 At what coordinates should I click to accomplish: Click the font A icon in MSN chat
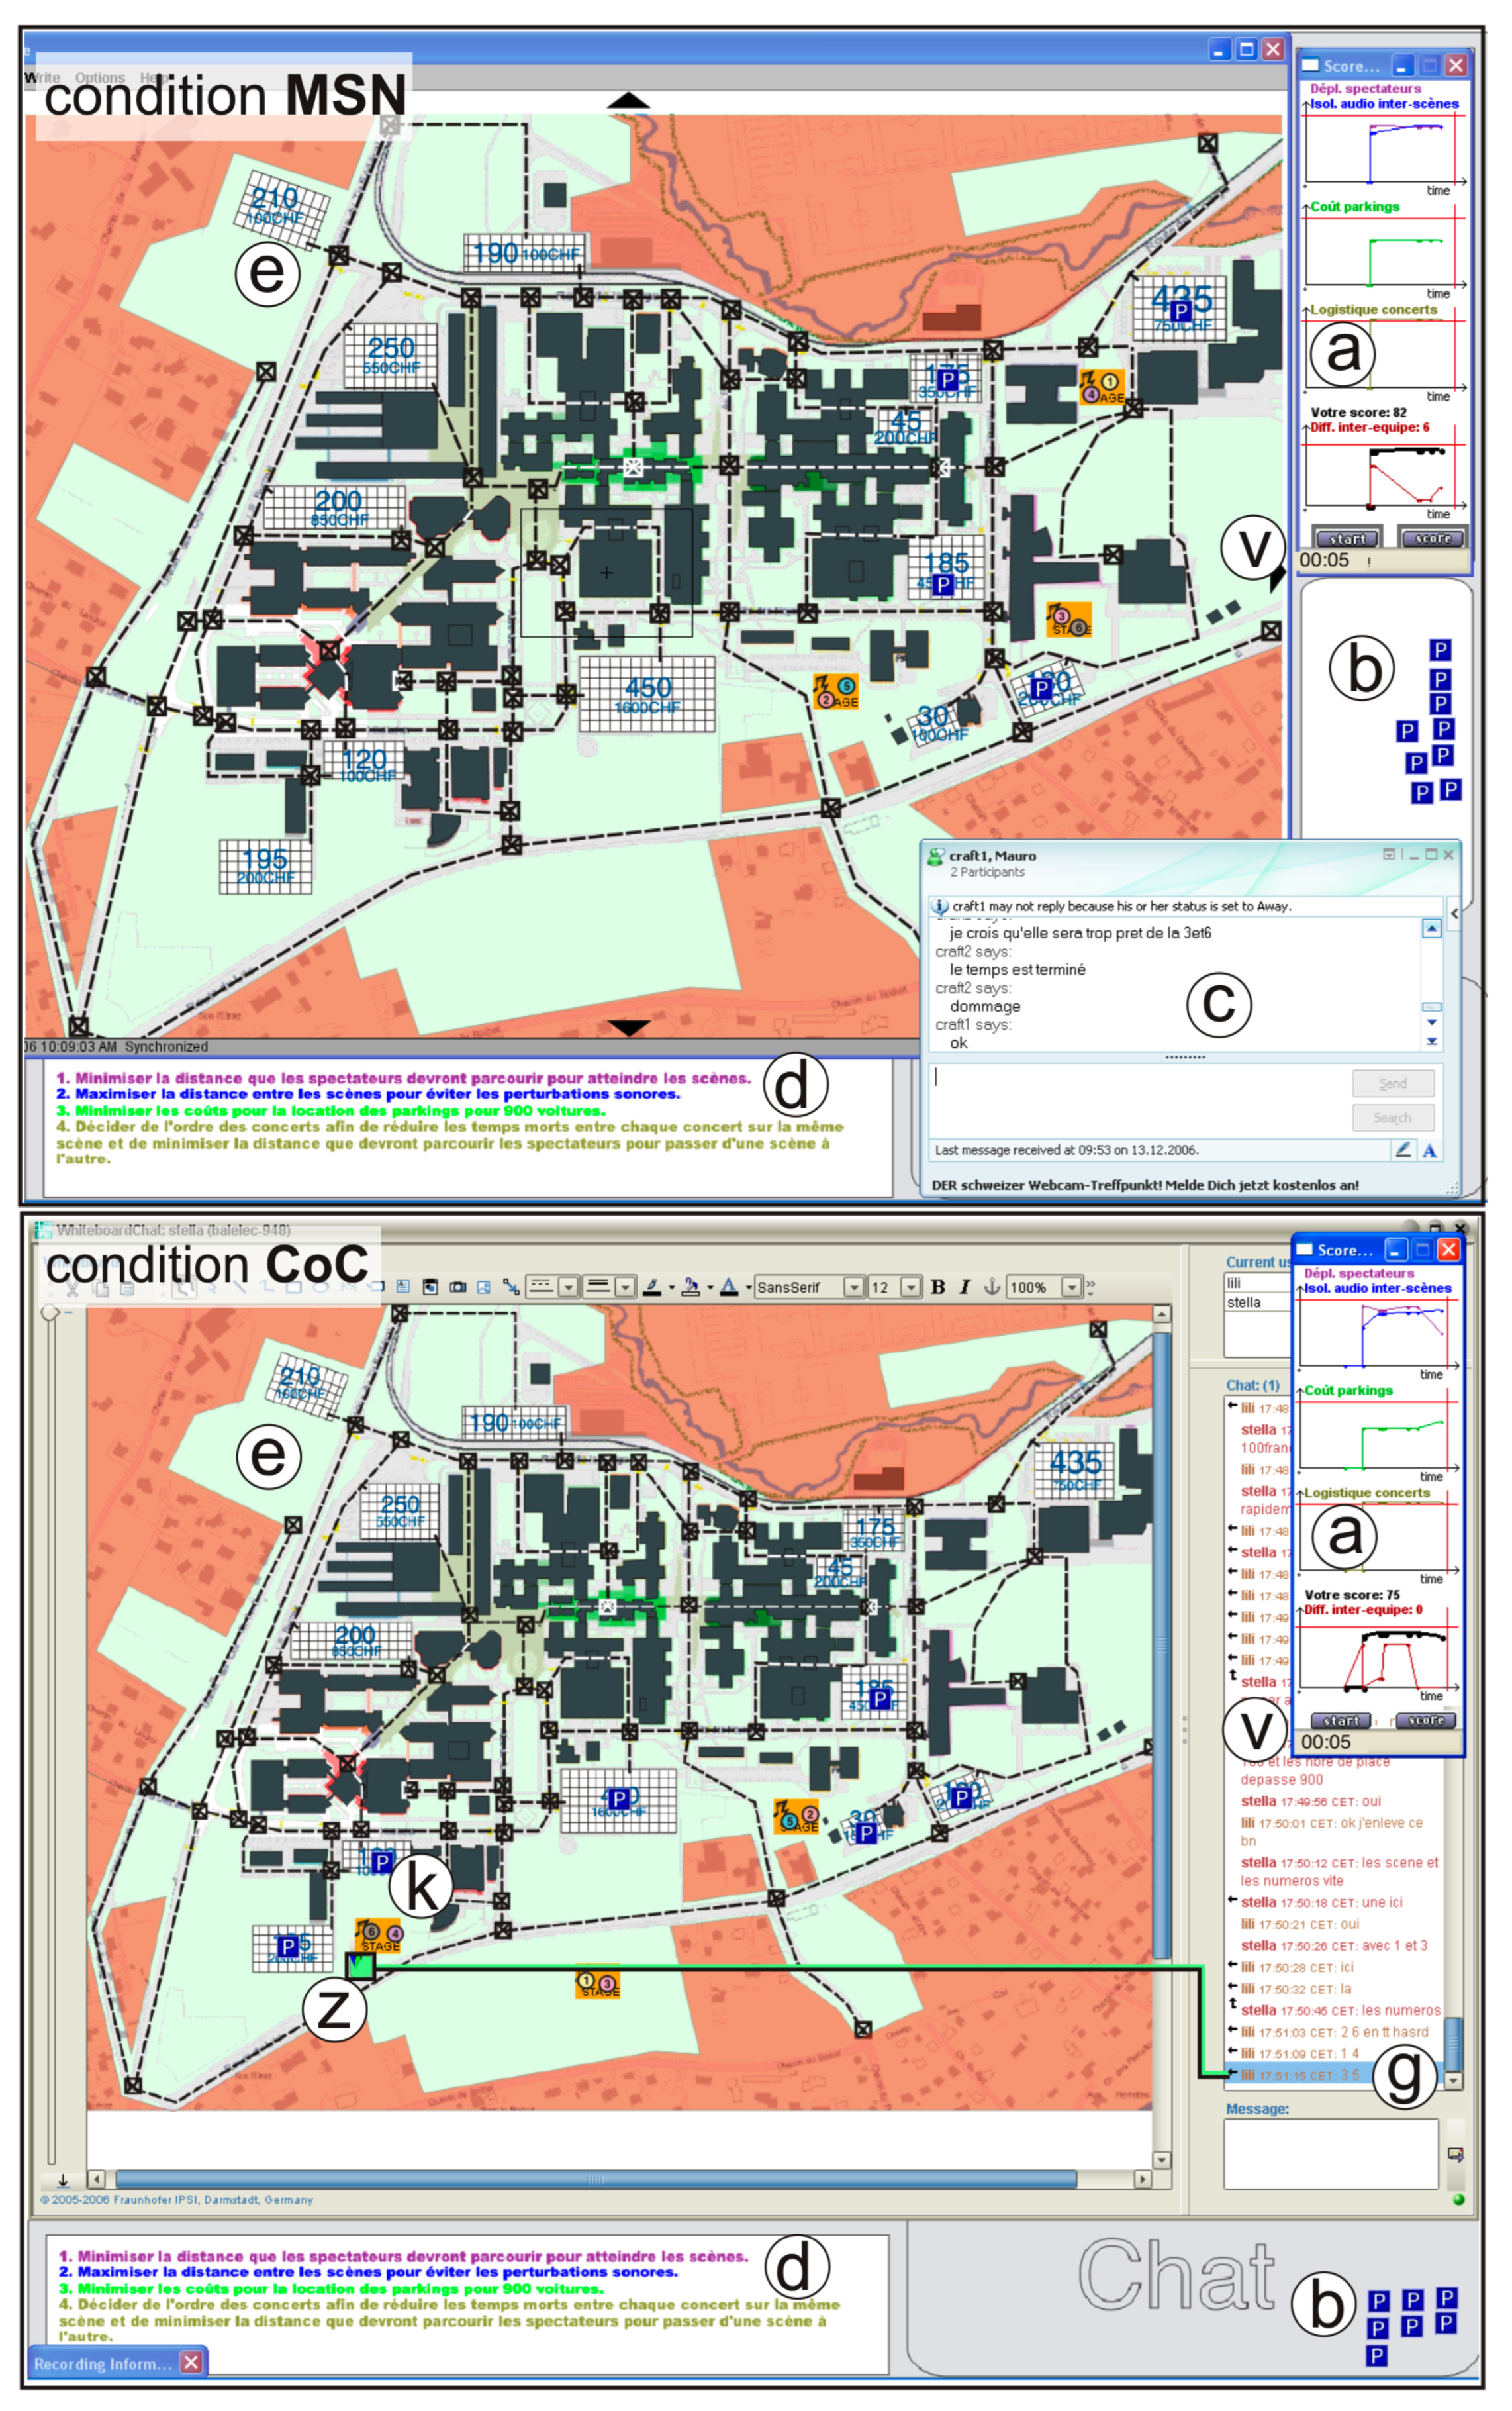coord(1430,1150)
